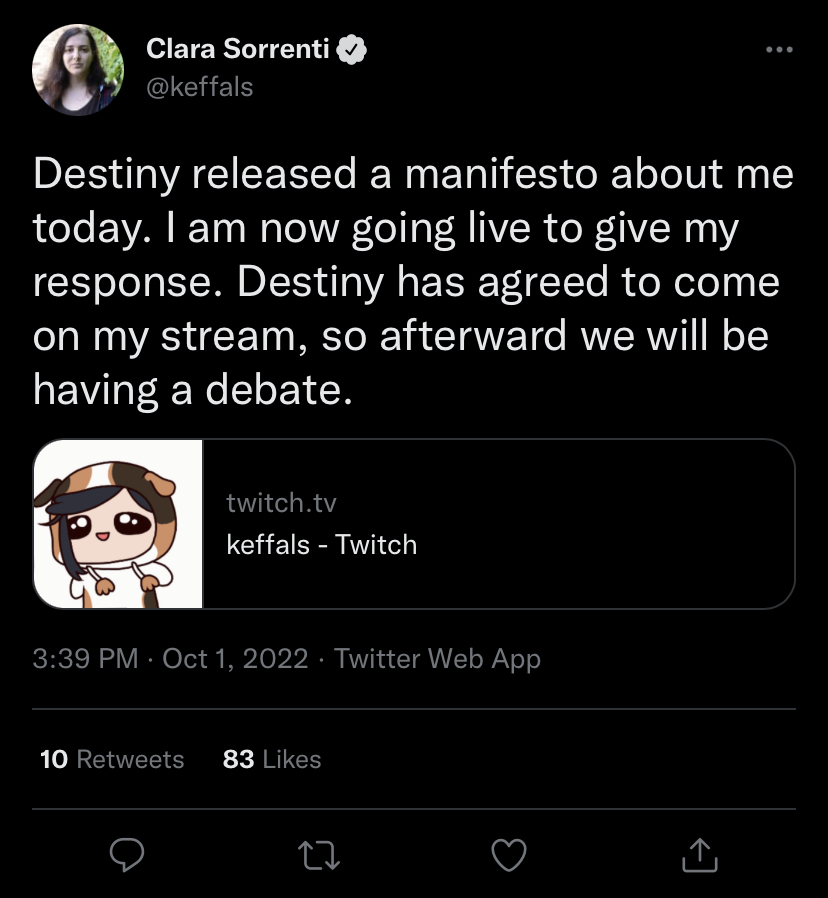Open the three-dot more options menu
This screenshot has width=828, height=898.
point(779,50)
